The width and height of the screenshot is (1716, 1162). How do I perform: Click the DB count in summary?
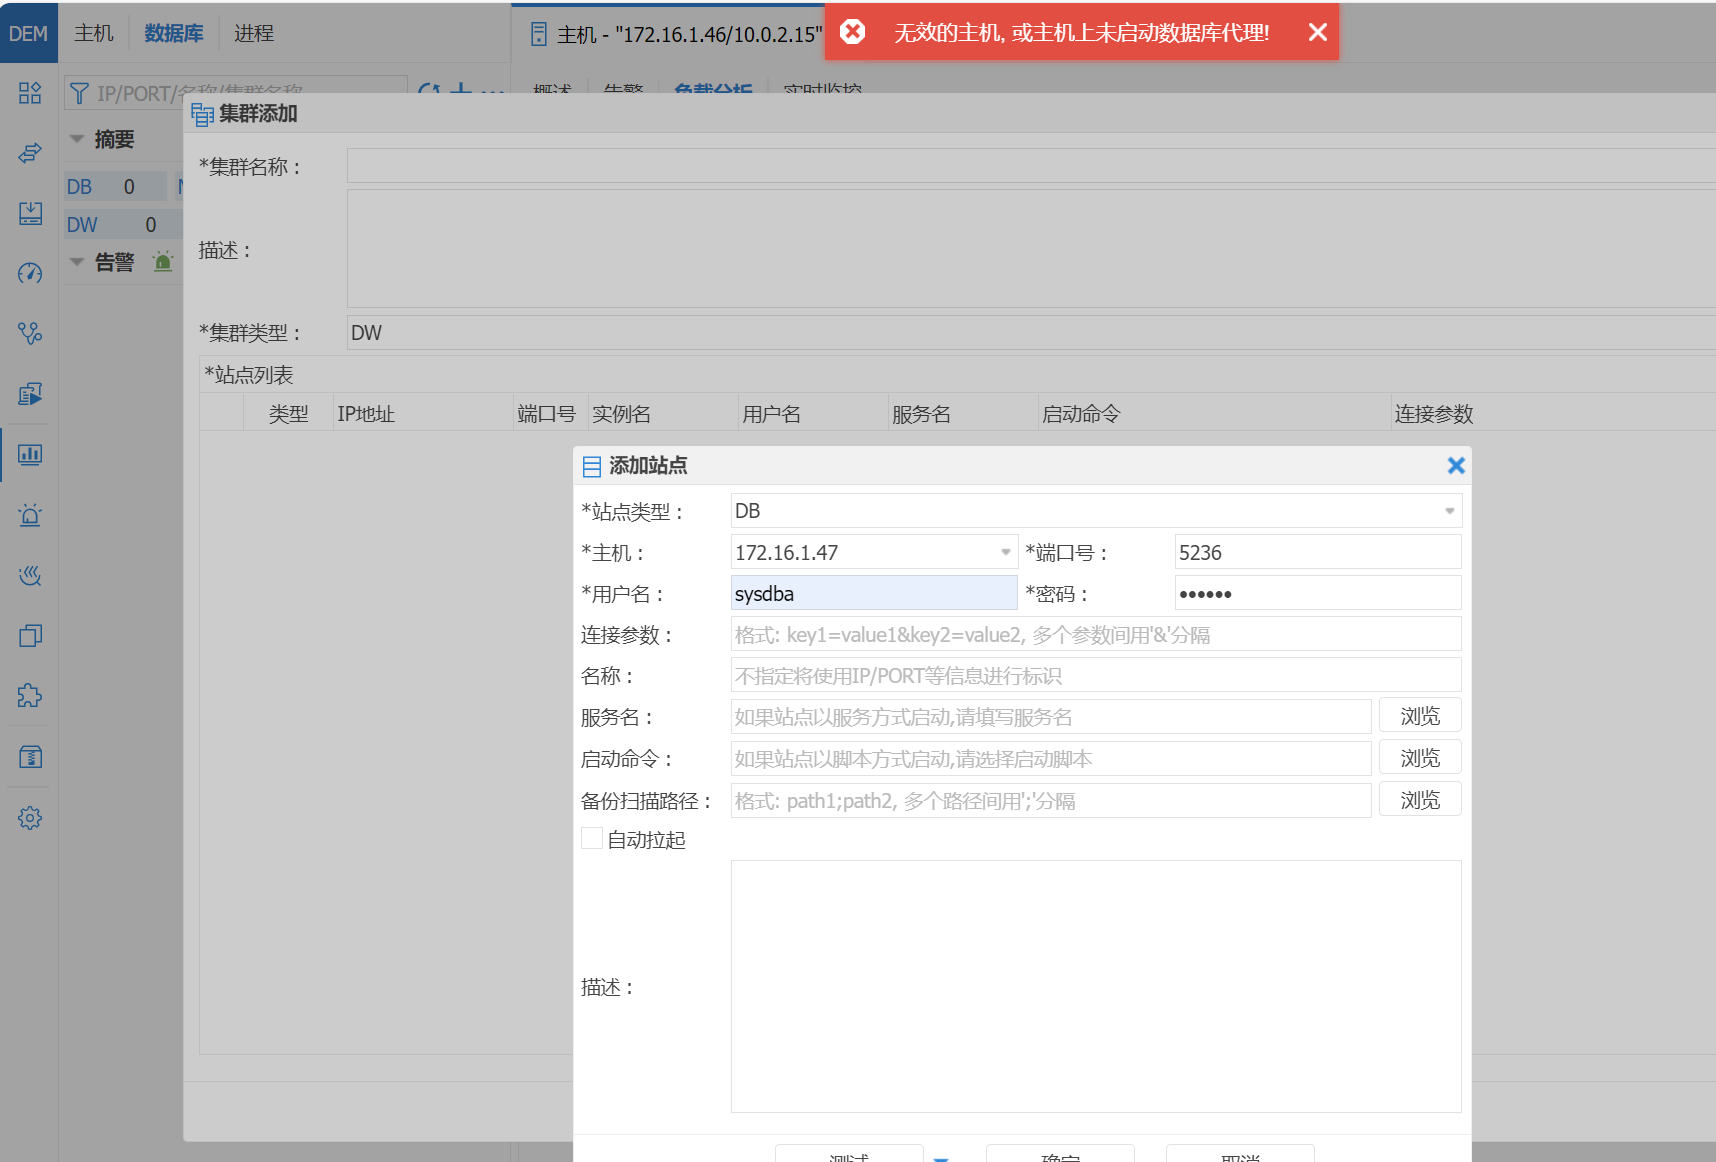116,186
